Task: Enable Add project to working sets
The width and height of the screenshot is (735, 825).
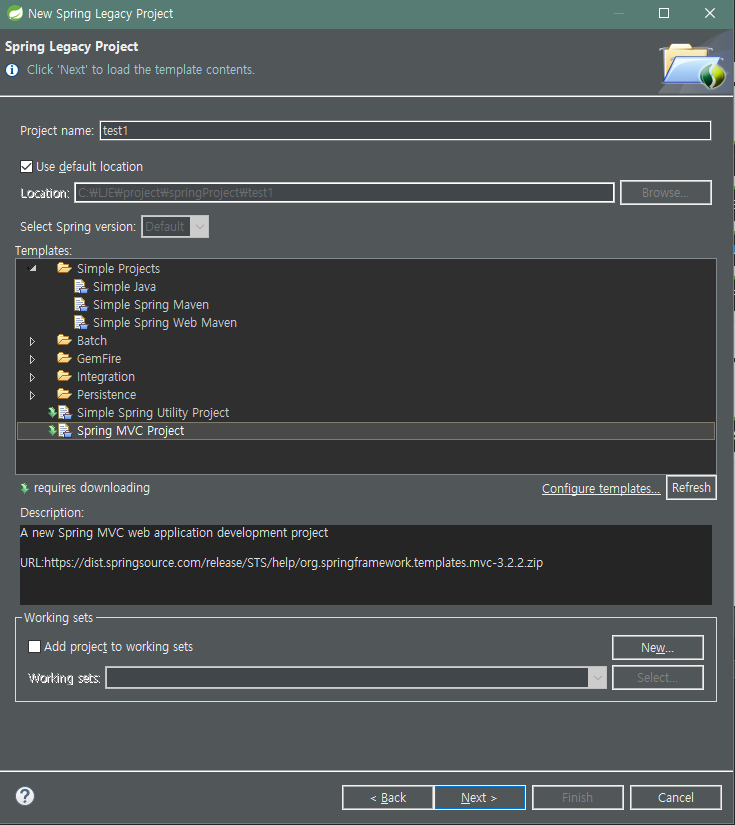Action: (x=34, y=647)
